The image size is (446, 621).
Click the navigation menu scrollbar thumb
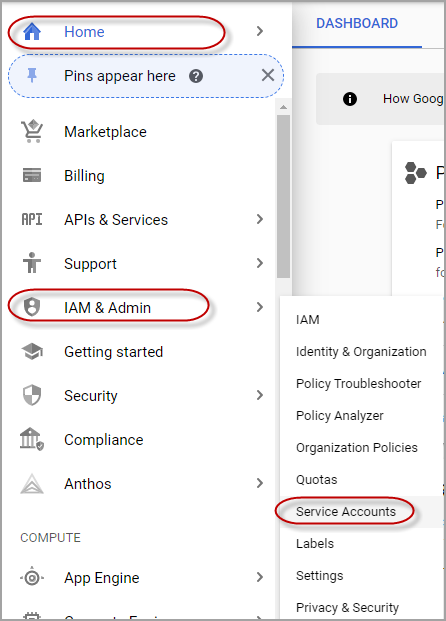(283, 196)
